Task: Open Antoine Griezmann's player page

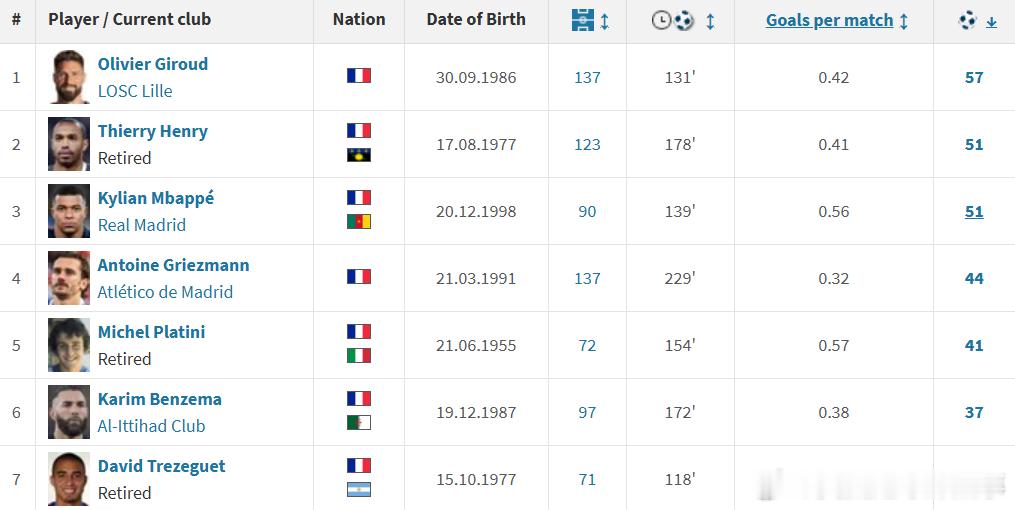Action: click(173, 265)
